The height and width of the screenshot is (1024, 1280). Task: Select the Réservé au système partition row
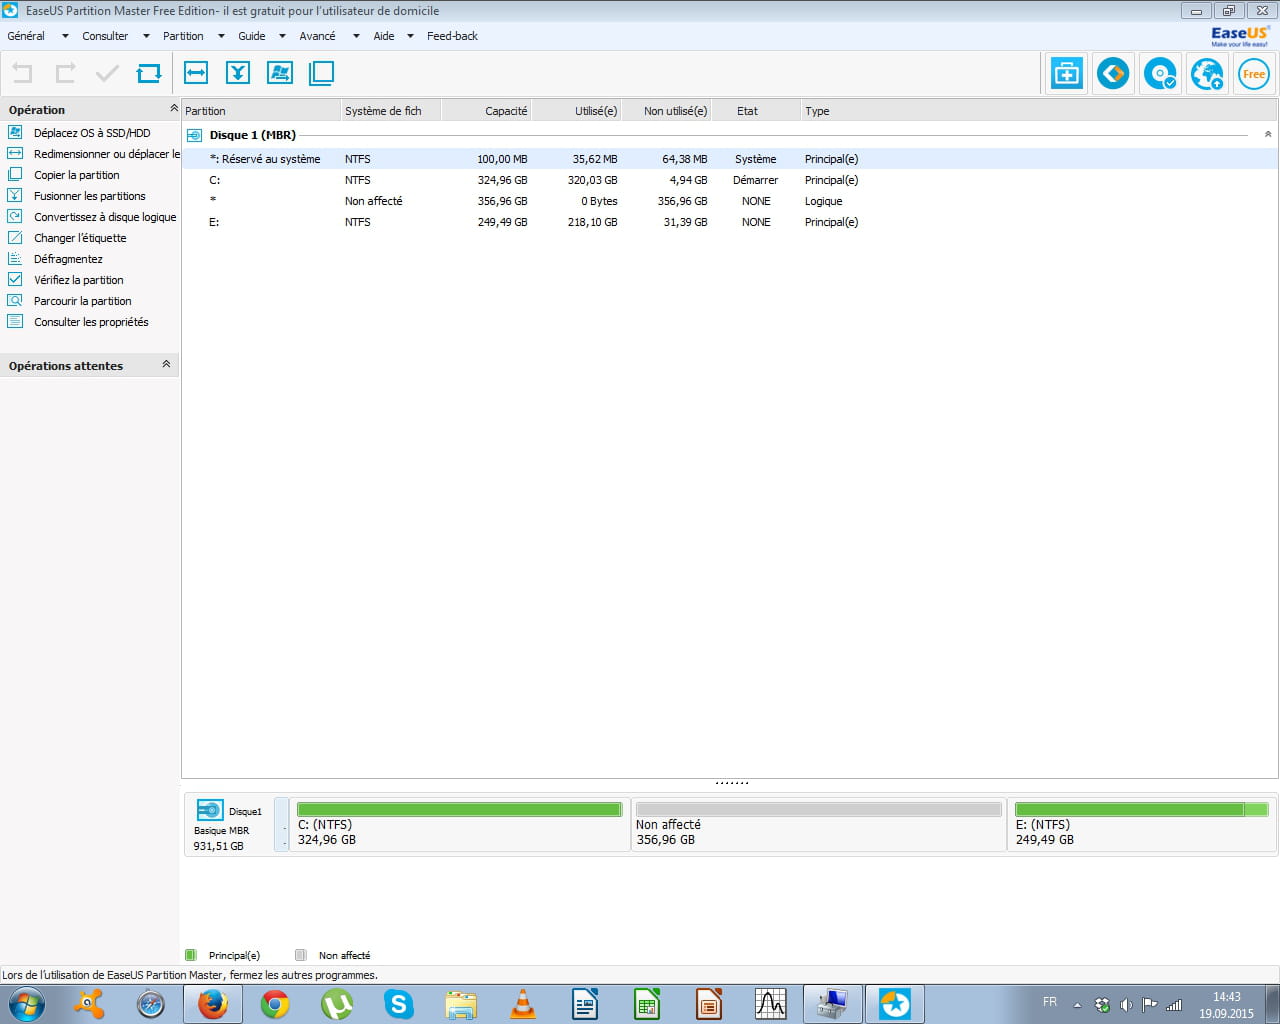click(x=729, y=159)
